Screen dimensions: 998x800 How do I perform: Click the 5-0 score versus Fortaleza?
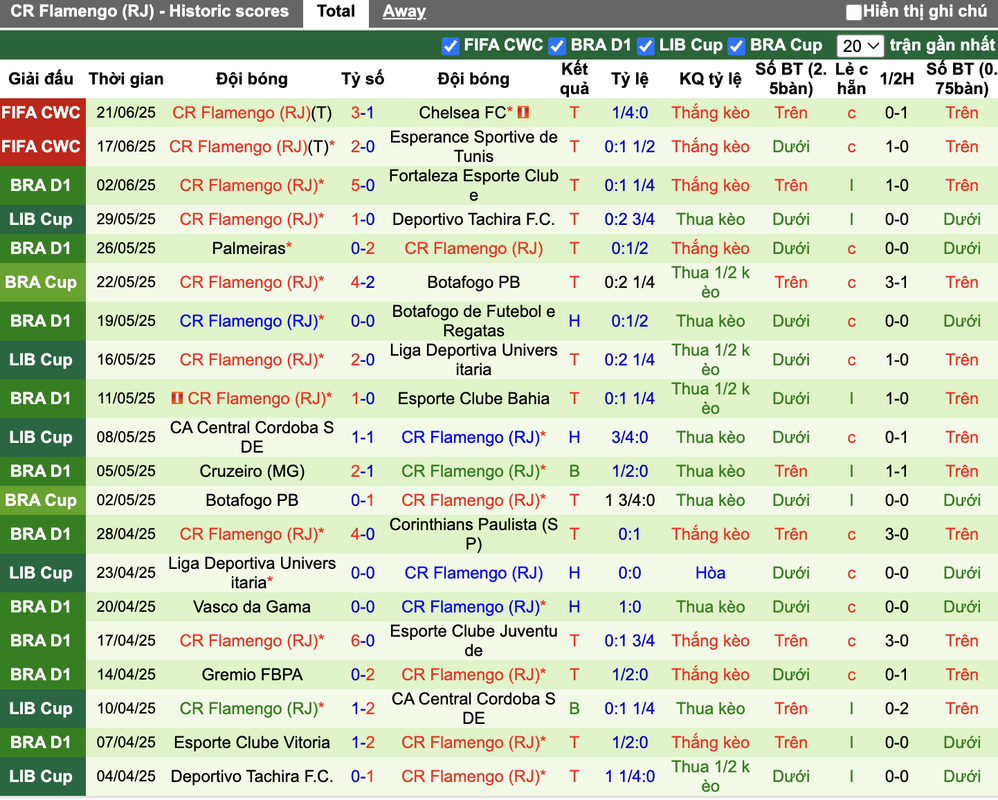[362, 185]
